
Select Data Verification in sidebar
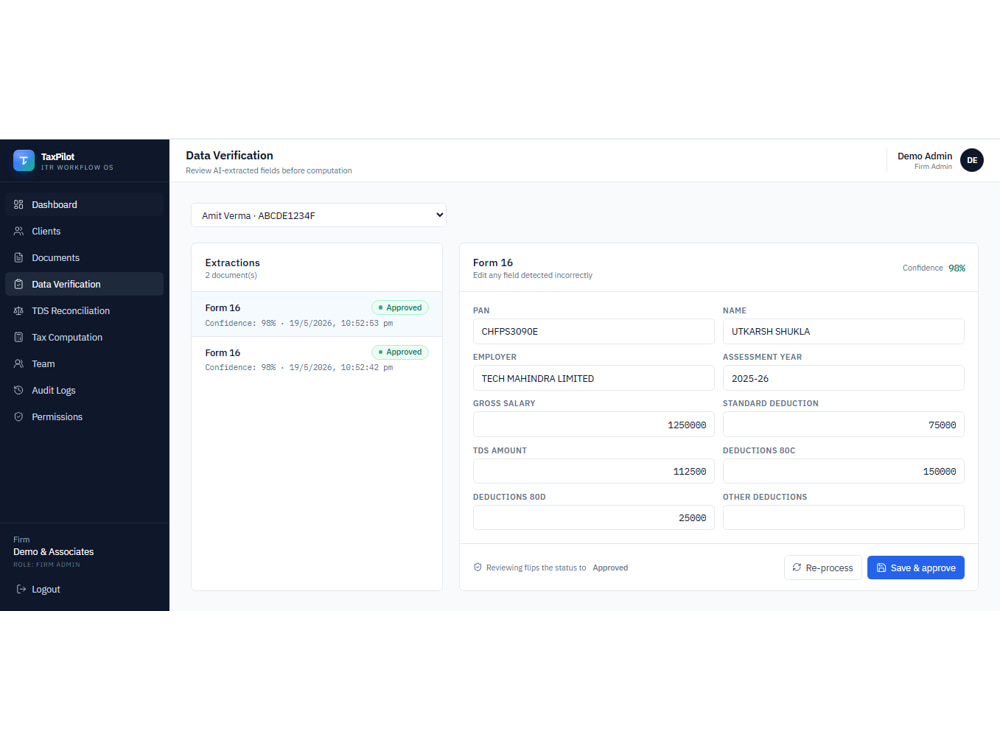coord(84,284)
